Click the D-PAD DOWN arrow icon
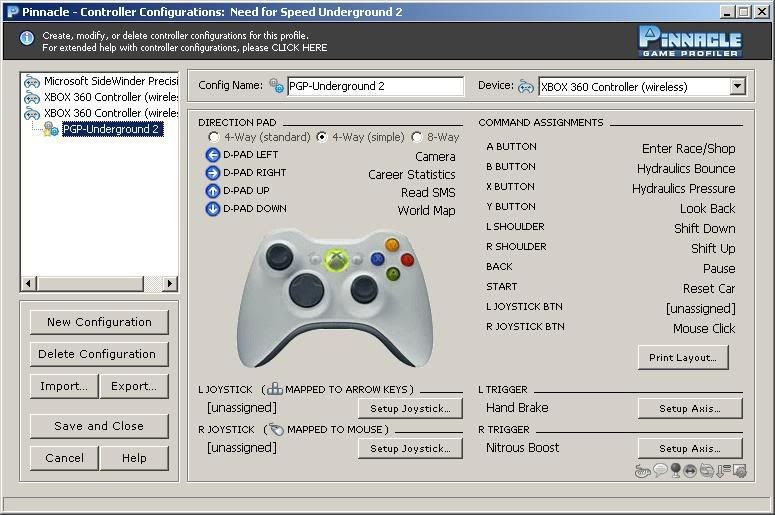Image resolution: width=775 pixels, height=515 pixels. tap(213, 209)
